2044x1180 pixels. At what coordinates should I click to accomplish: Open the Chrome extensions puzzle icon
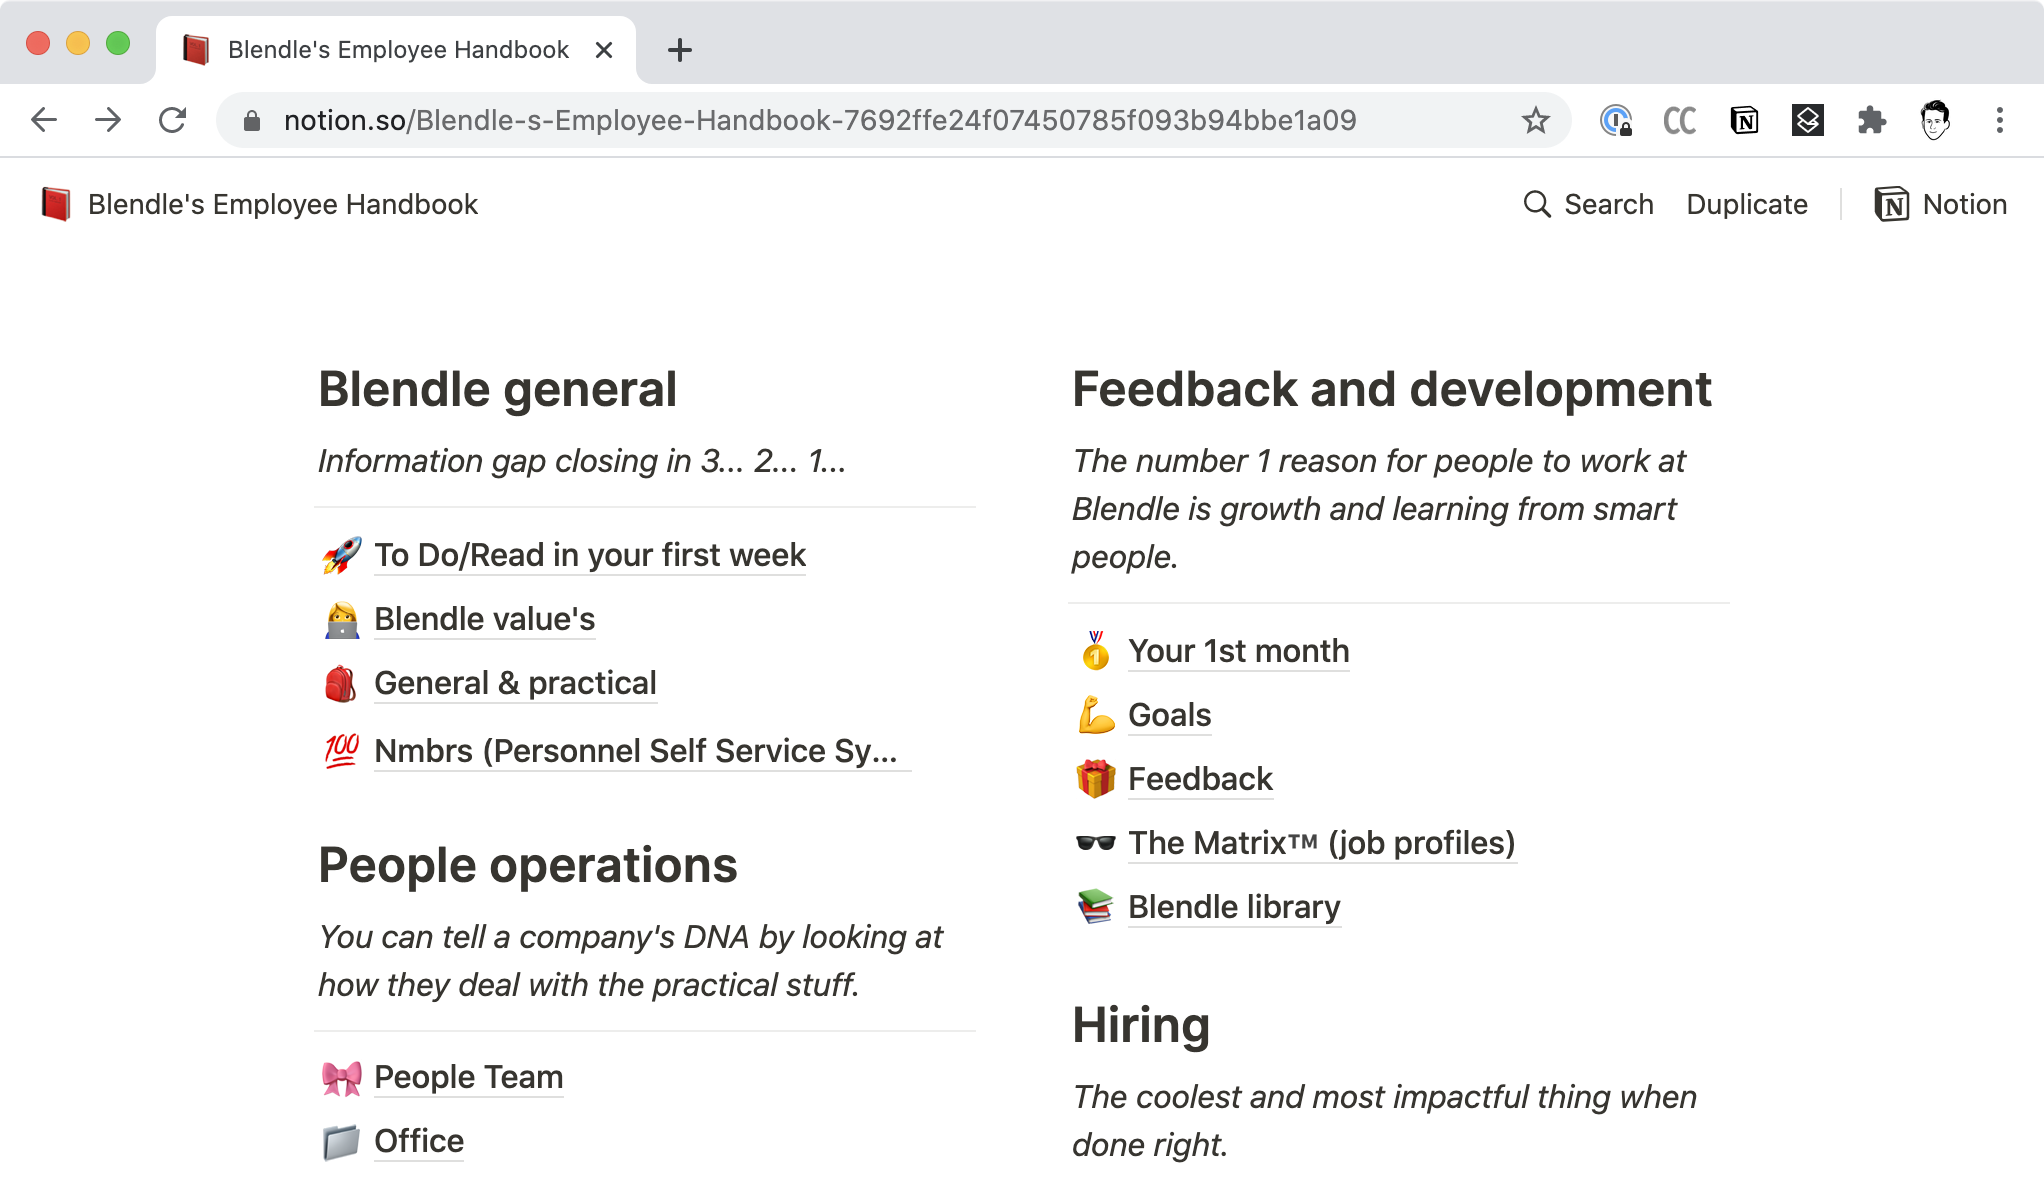(1871, 121)
